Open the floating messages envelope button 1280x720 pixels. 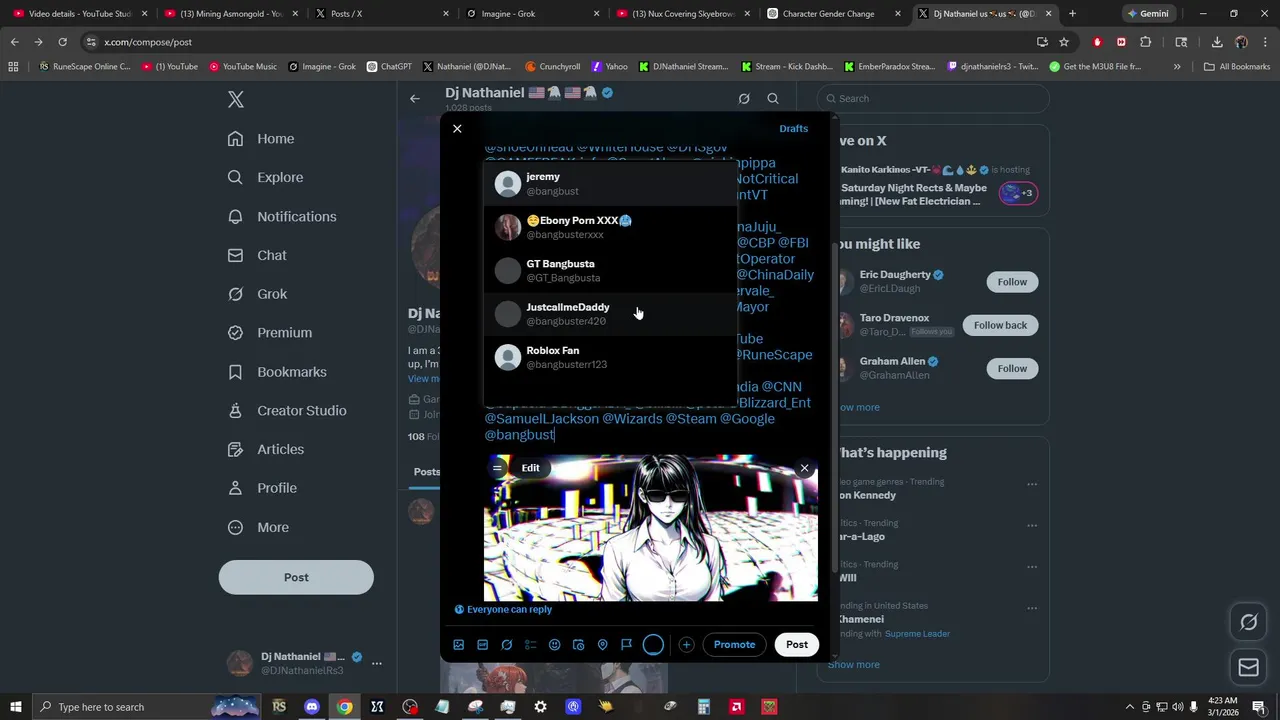pyautogui.click(x=1248, y=667)
